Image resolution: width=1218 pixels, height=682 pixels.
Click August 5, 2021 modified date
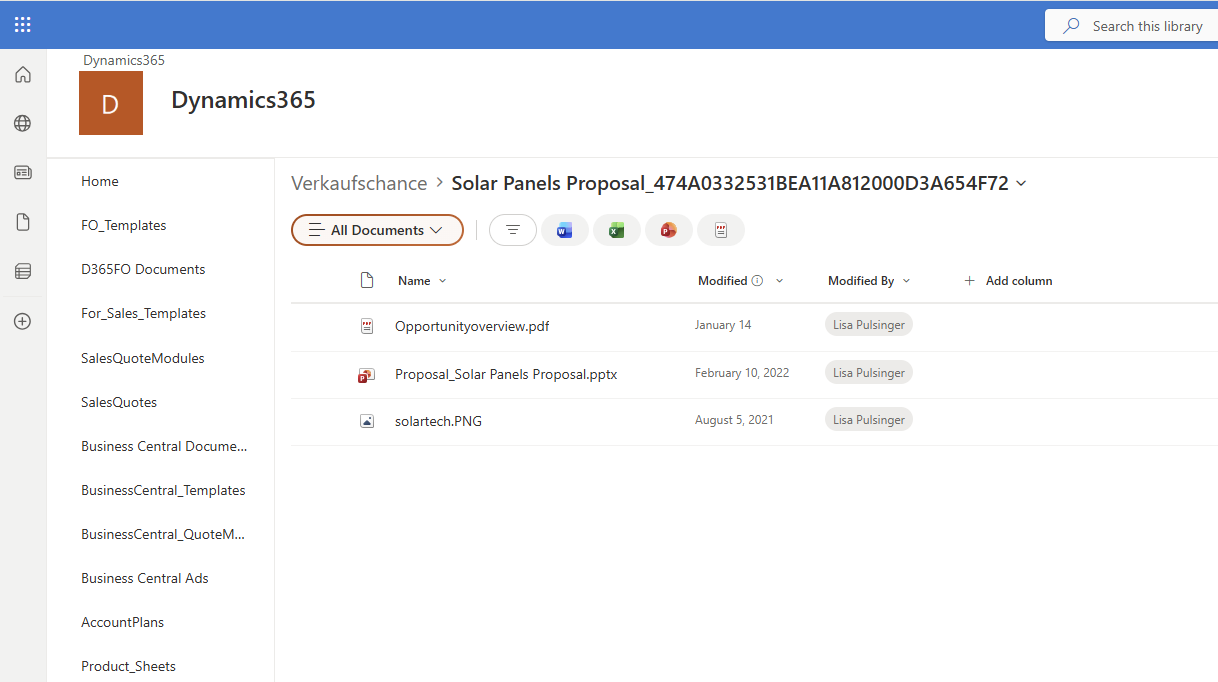pos(734,420)
